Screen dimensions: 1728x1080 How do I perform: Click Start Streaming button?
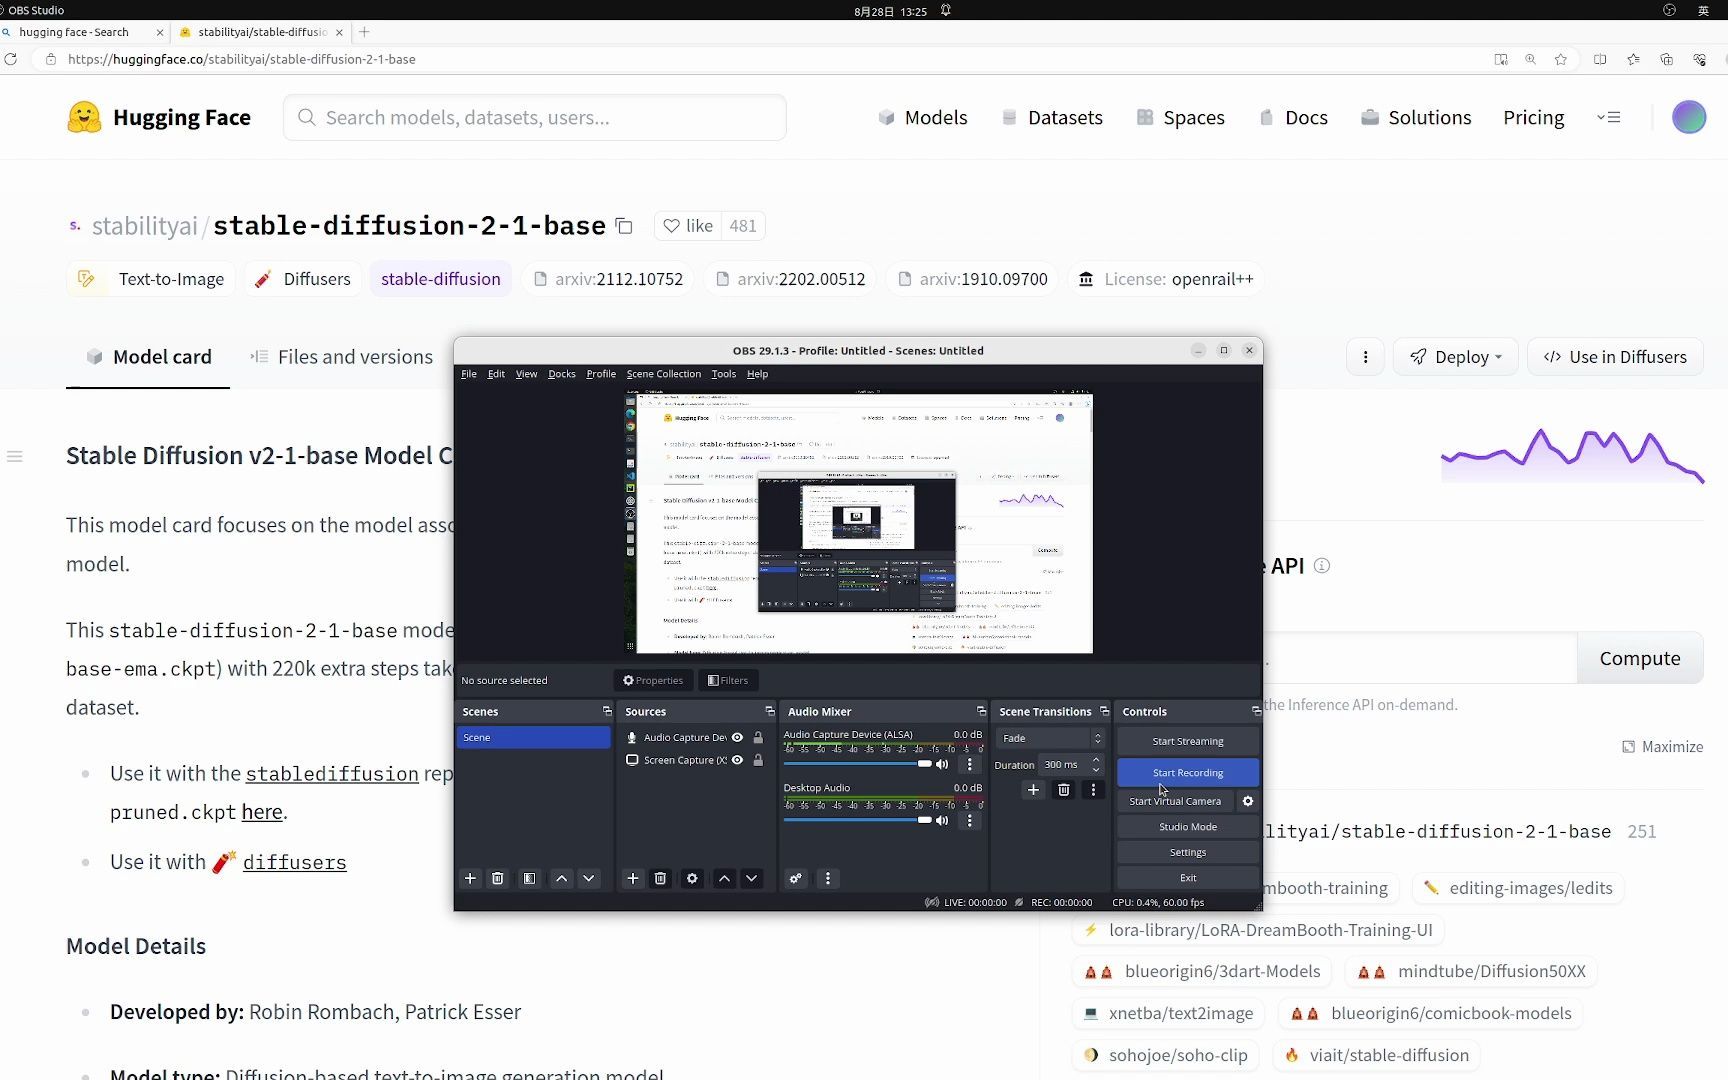point(1187,741)
